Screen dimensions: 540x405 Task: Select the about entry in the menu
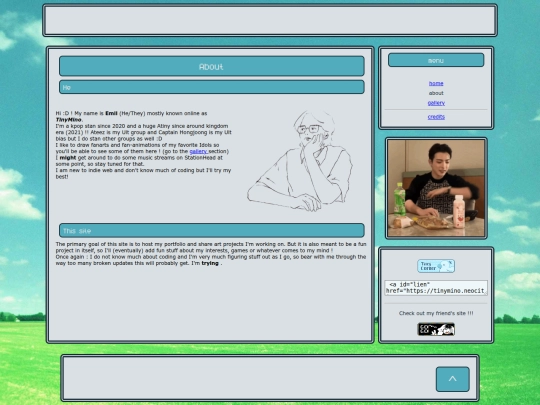436,93
